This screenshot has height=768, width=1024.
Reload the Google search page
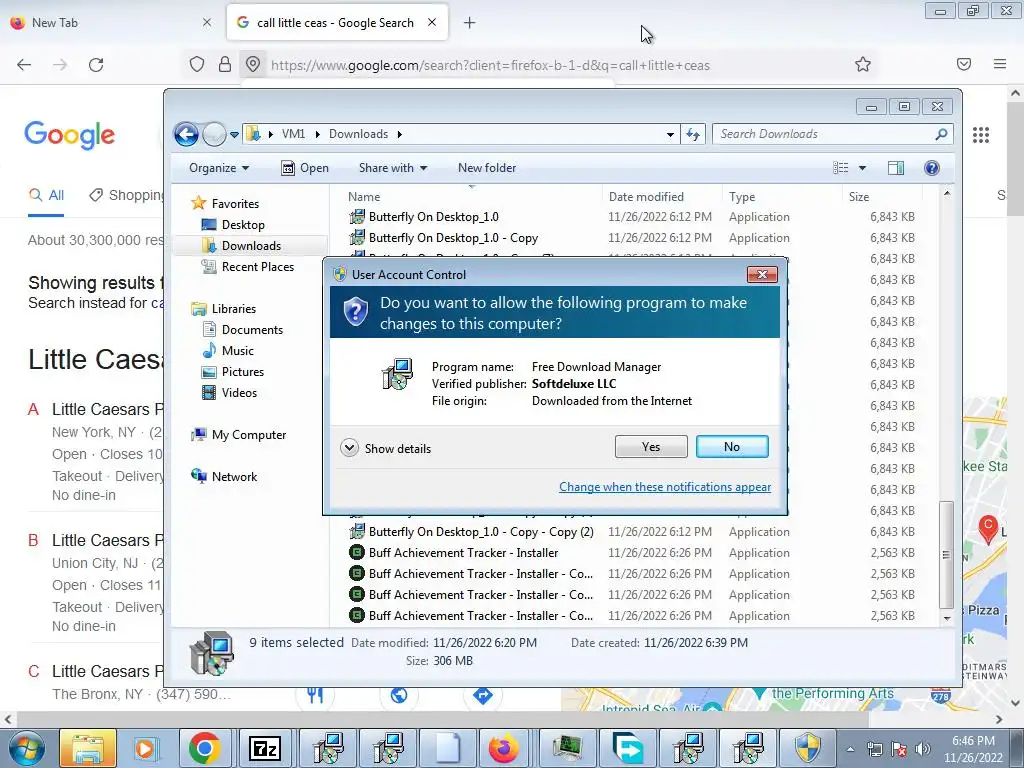[96, 65]
